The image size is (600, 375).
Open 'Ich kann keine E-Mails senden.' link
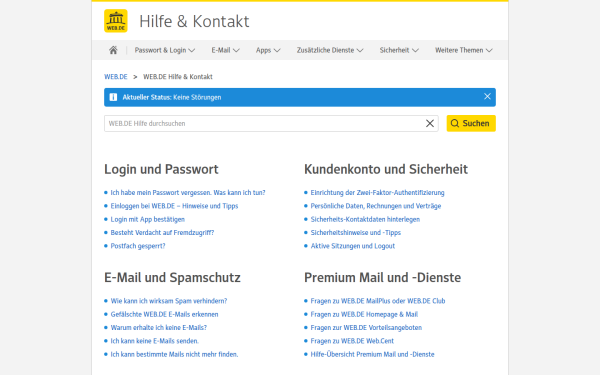point(155,341)
